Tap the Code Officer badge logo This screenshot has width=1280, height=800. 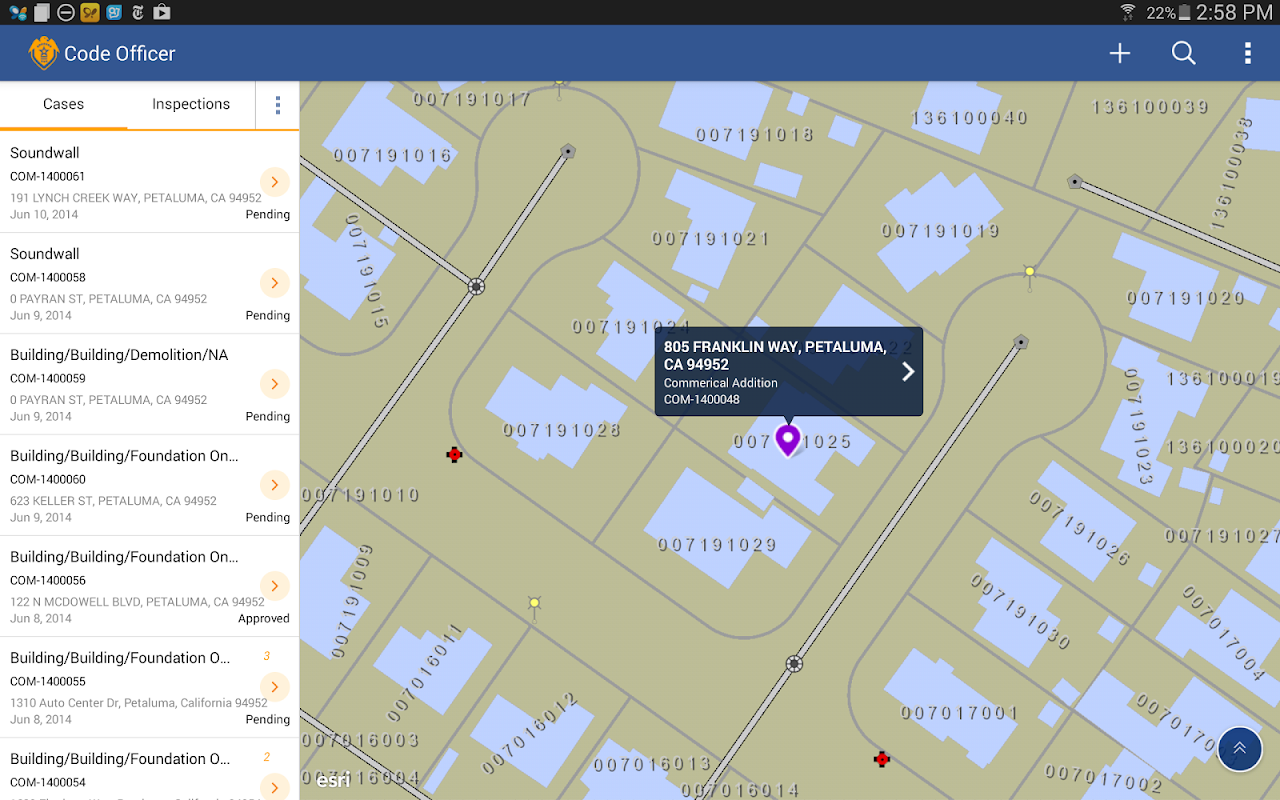click(43, 53)
